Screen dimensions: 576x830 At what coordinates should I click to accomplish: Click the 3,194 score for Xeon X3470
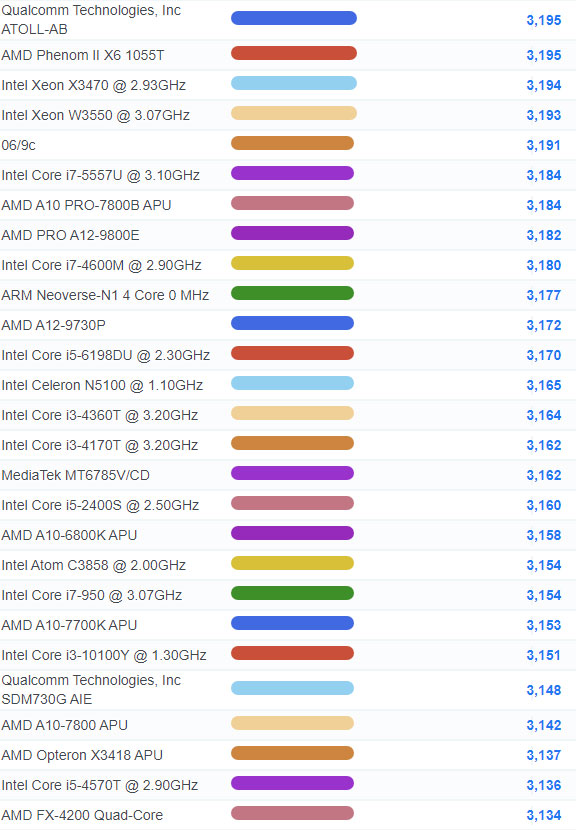(x=544, y=85)
